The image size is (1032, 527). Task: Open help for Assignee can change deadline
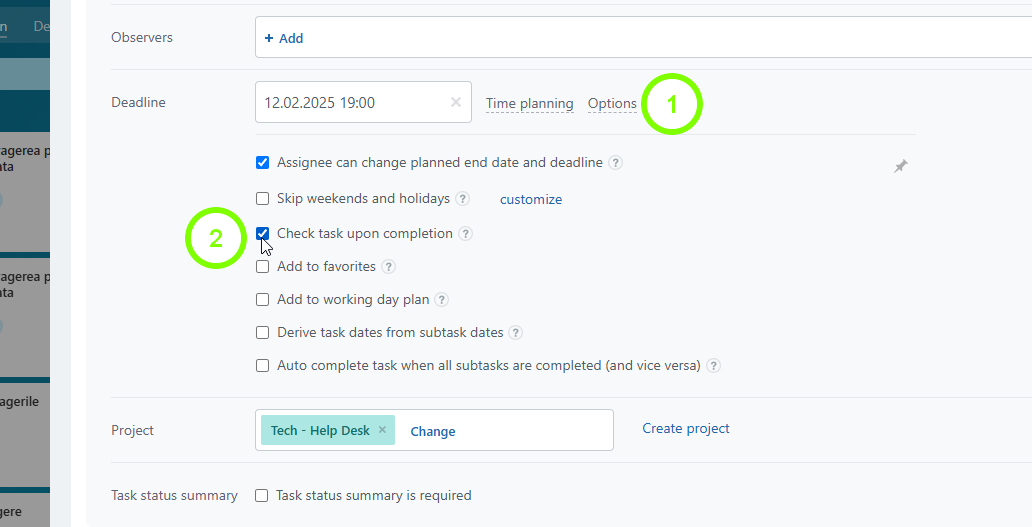point(615,163)
